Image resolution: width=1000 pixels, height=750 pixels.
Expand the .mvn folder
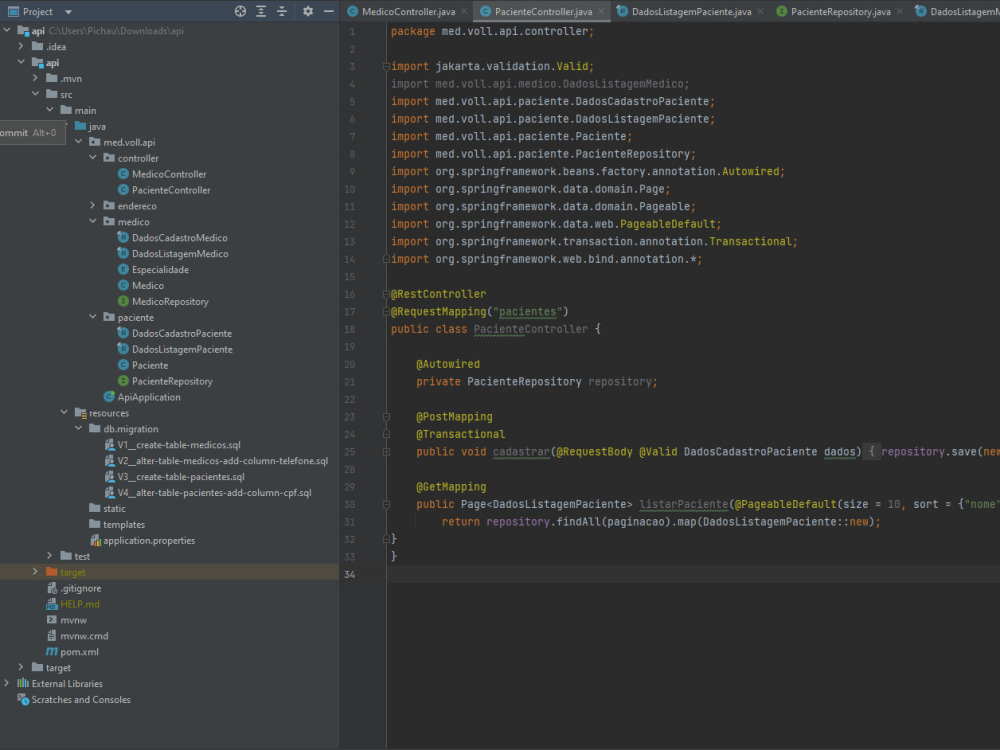tap(36, 78)
